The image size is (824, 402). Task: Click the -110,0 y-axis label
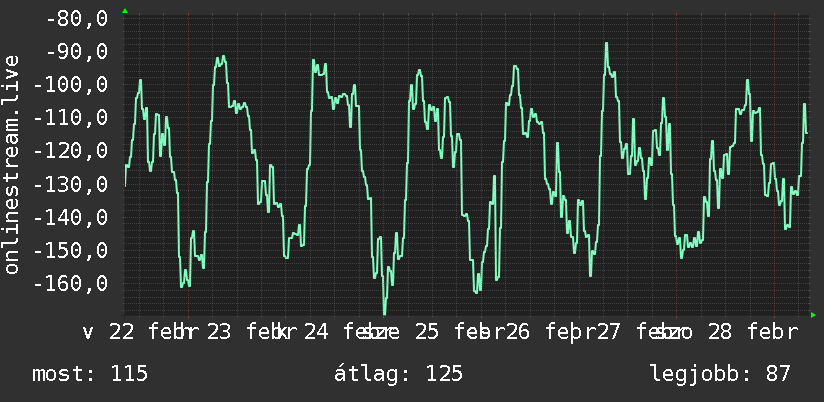(x=70, y=118)
